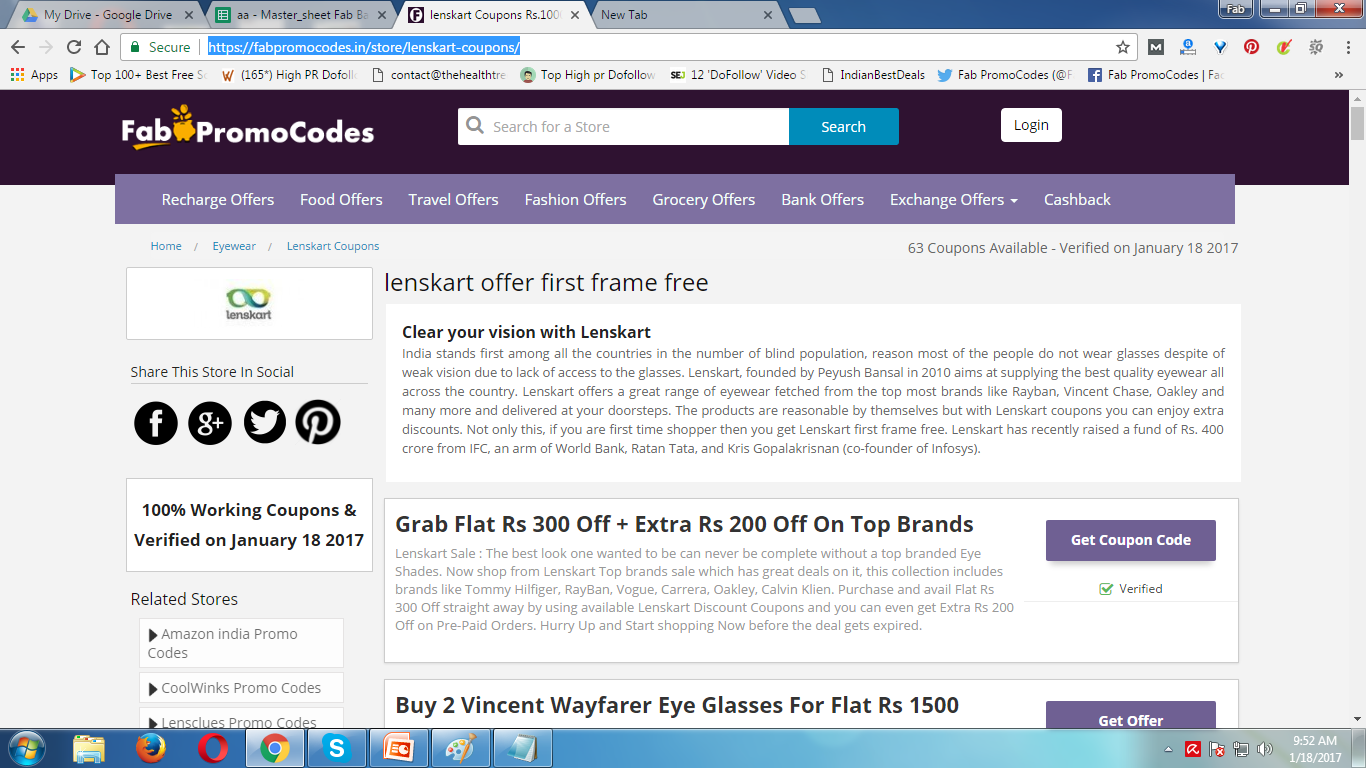The width and height of the screenshot is (1366, 768).
Task: Open Cashback menu item
Action: point(1077,200)
